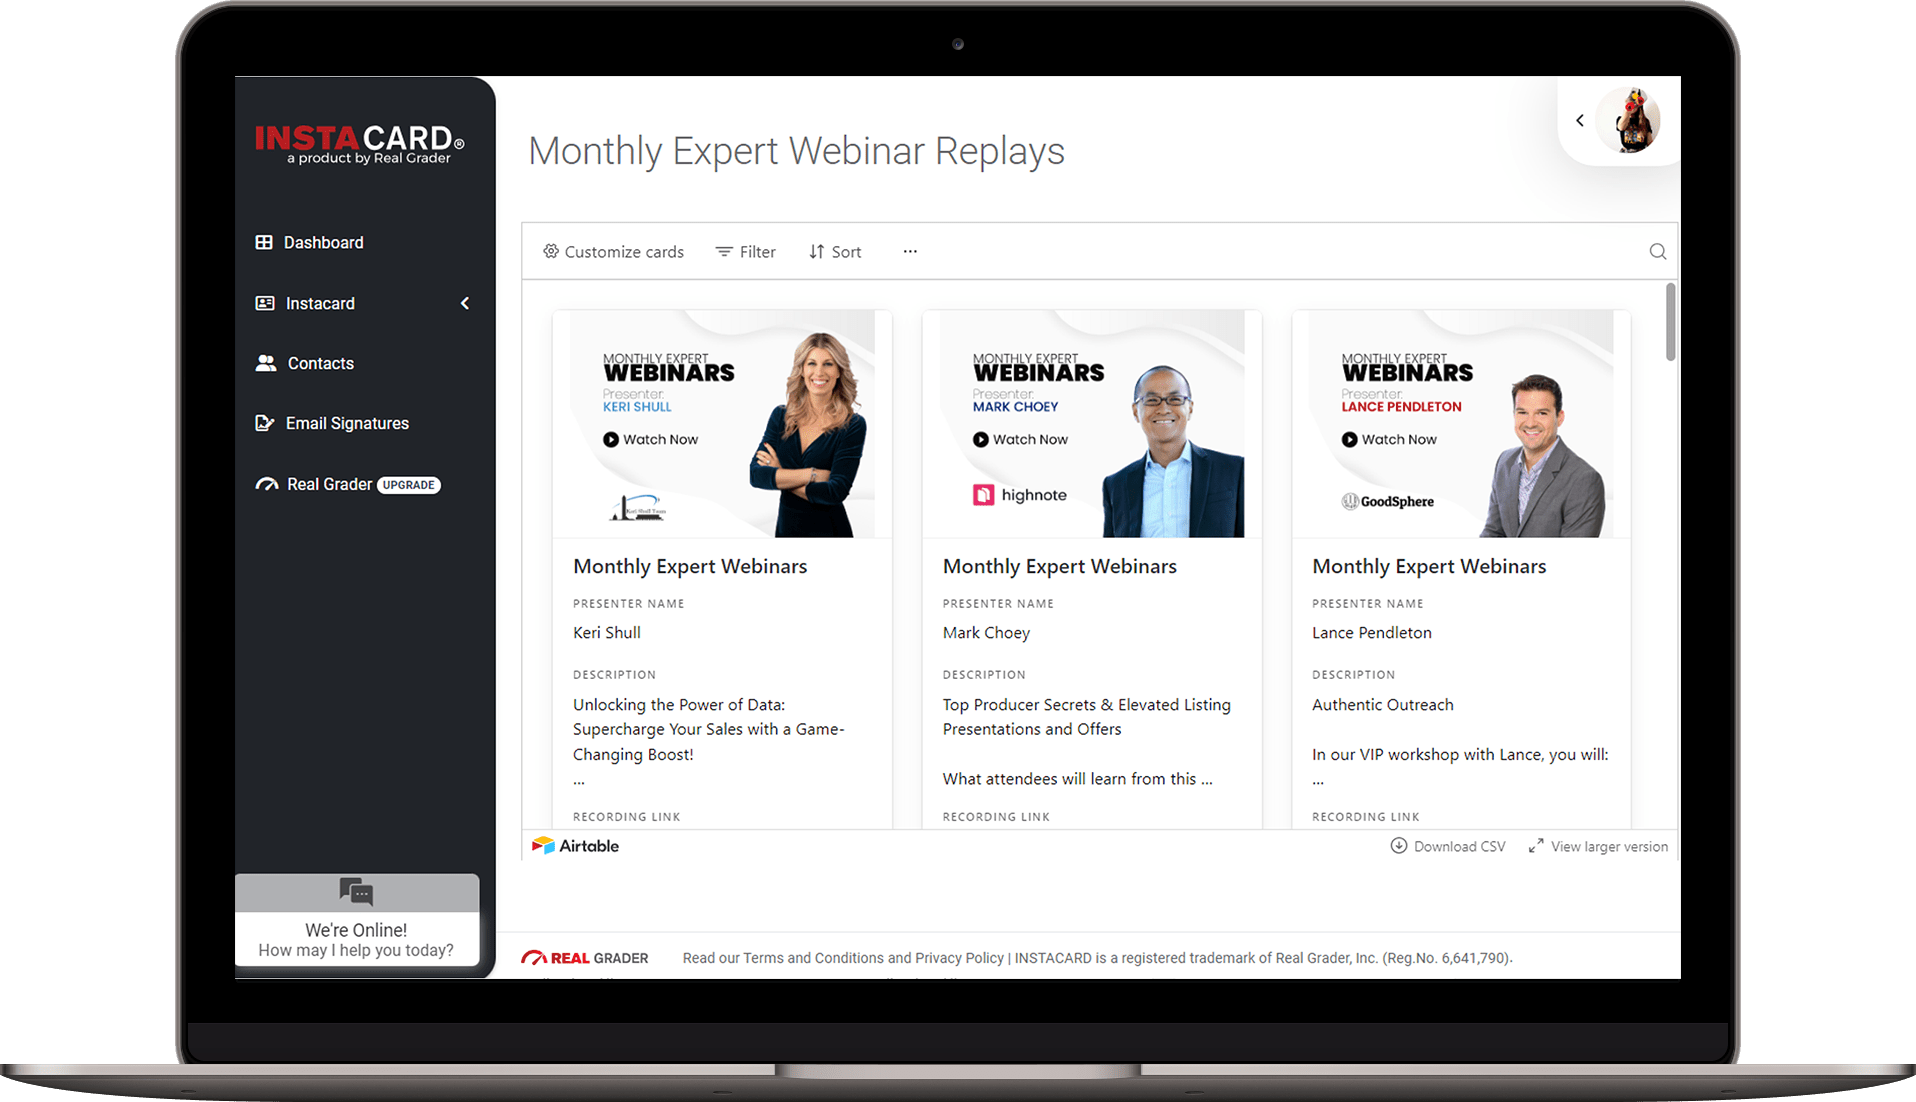
Task: Click Watch Now play icon on Lance Pendleton card
Action: (1350, 439)
